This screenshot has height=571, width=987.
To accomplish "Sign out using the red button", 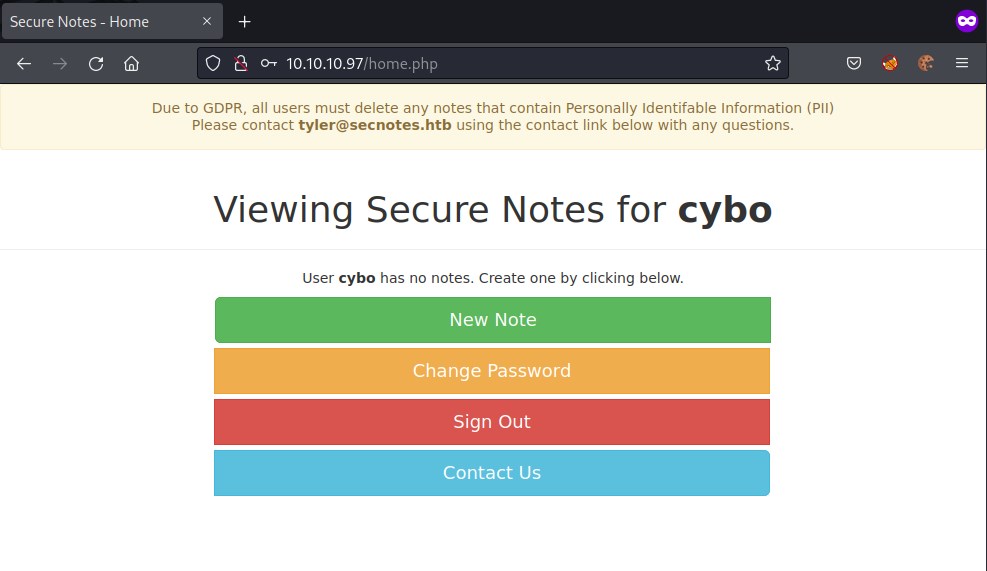I will (x=492, y=422).
